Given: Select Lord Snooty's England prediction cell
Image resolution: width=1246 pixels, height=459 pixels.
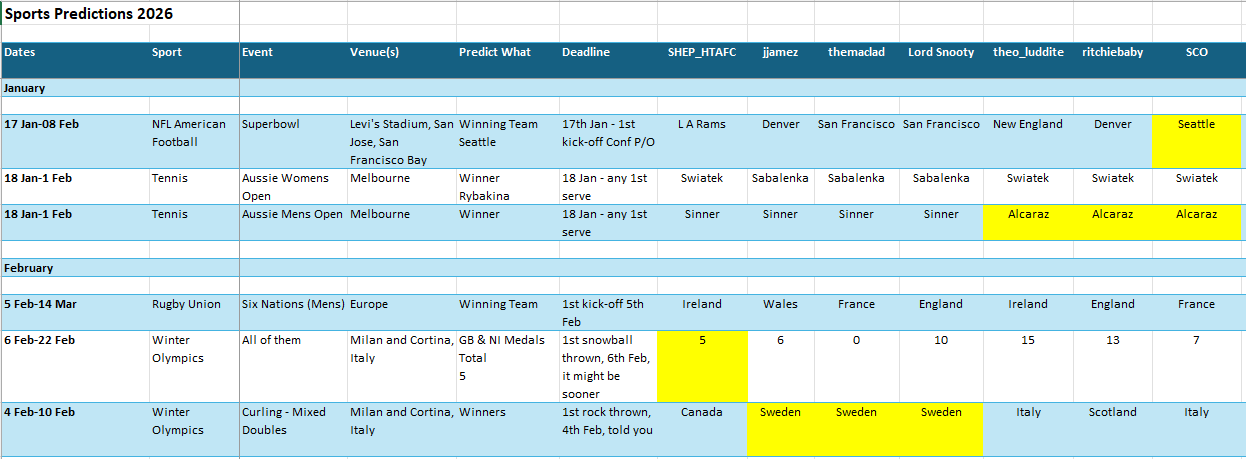Looking at the screenshot, I should coord(941,312).
